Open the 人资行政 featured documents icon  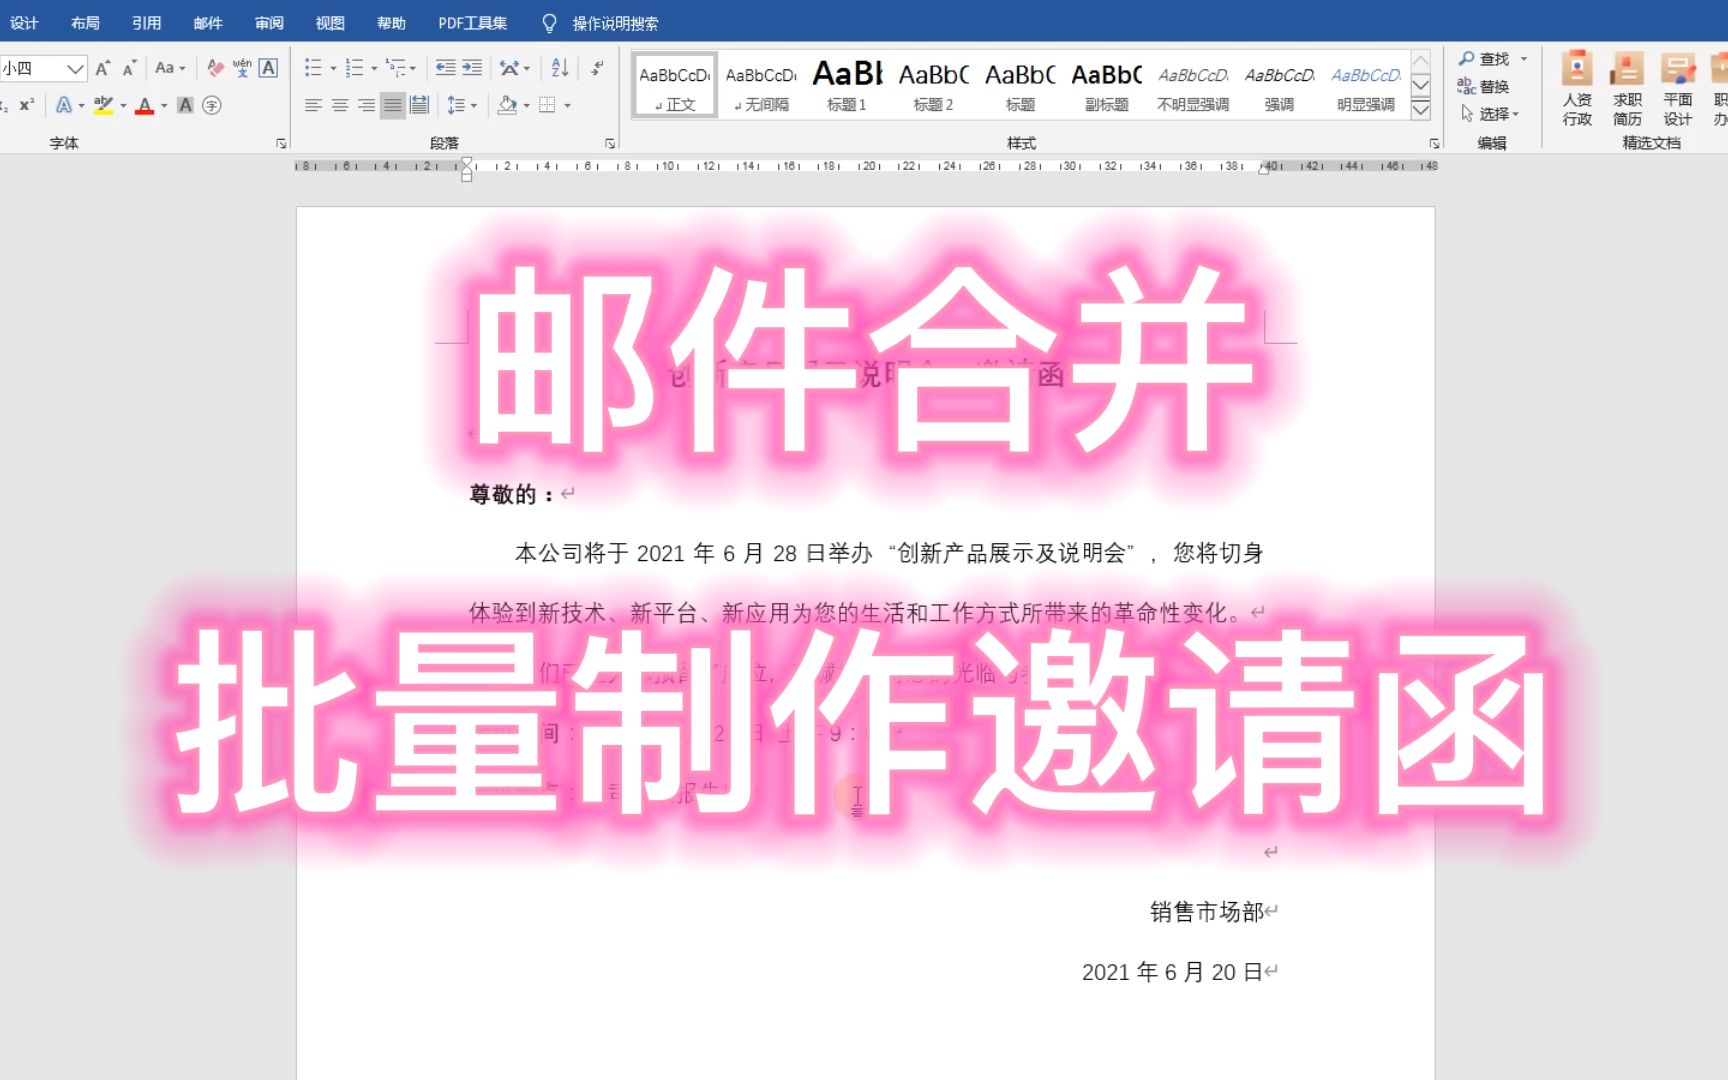pyautogui.click(x=1577, y=88)
